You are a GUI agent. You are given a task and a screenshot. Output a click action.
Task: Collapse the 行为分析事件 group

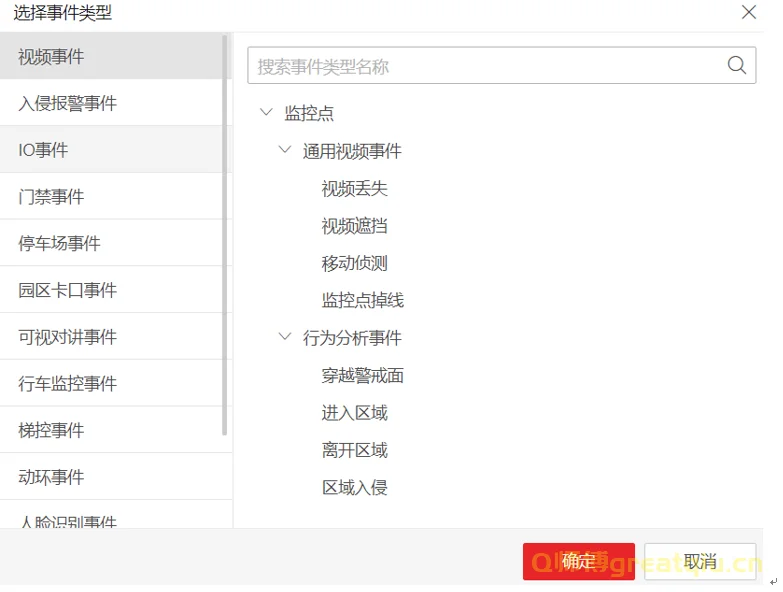tap(285, 338)
